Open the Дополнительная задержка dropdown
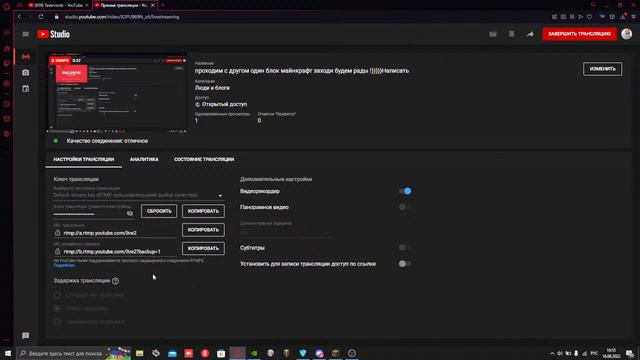 (x=286, y=232)
